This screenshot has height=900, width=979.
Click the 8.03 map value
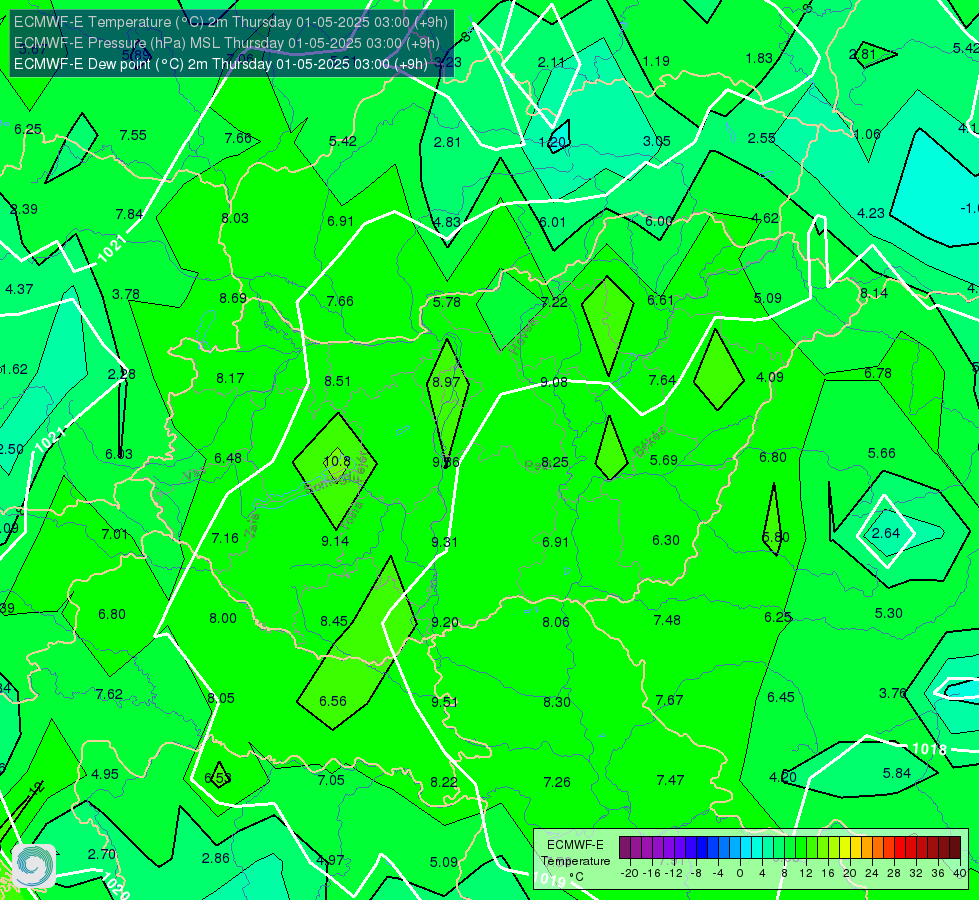235,219
